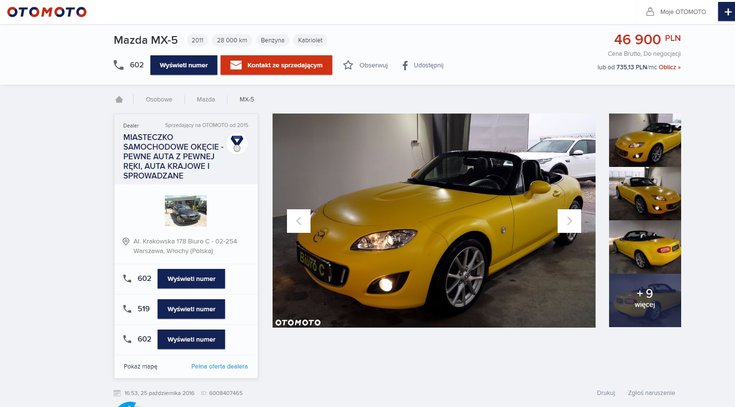The image size is (735, 407).
Task: Open Pełna oferta dealera link
Action: pyautogui.click(x=219, y=366)
